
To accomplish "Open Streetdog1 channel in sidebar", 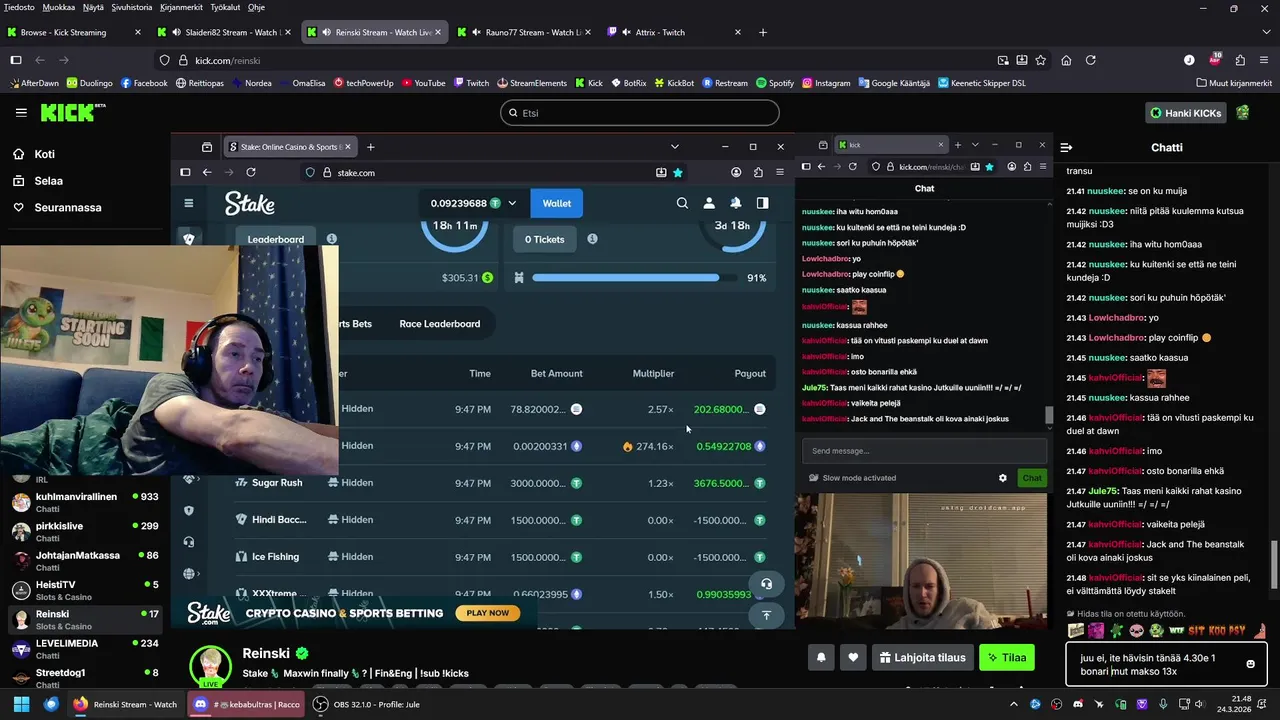I will click(x=85, y=676).
